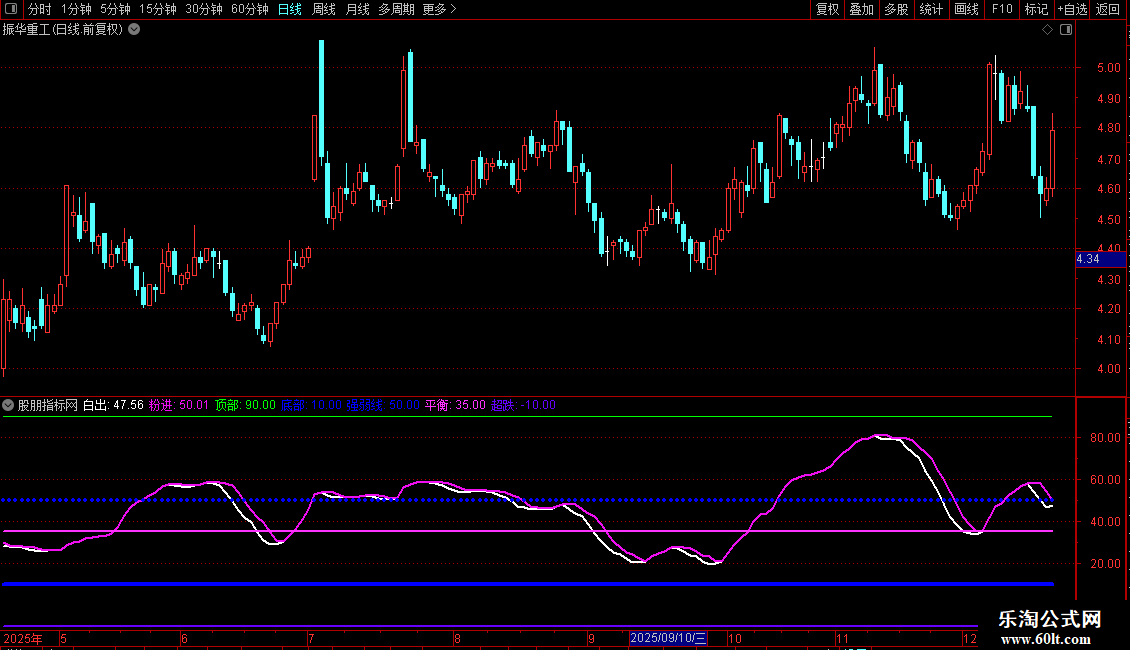Click the 股朋指标网 indicator name
Screen dimensions: 1130x650
click(x=48, y=405)
